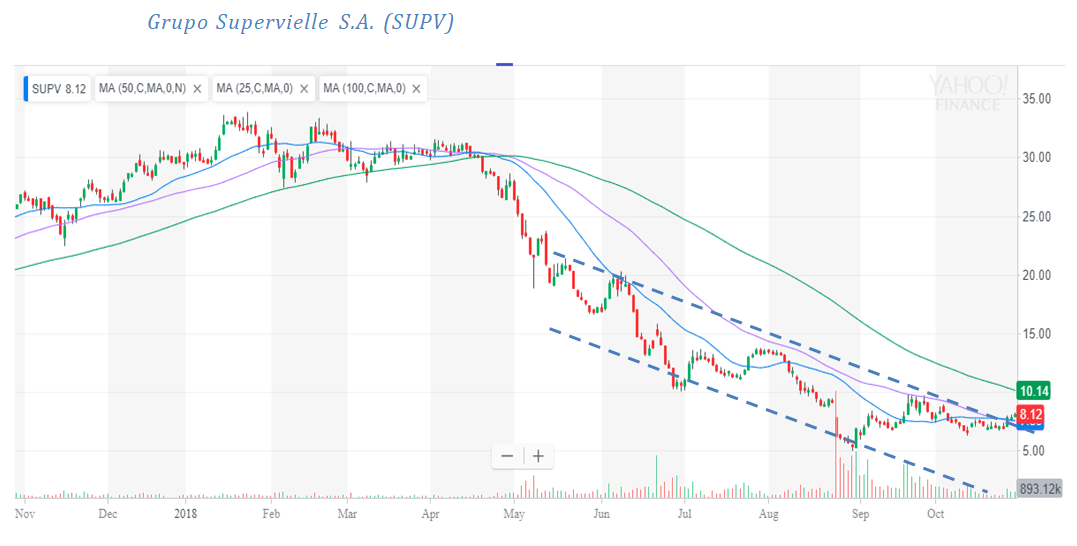The height and width of the screenshot is (546, 1077).
Task: Click the 25.00 price axis label
Action: (1036, 216)
